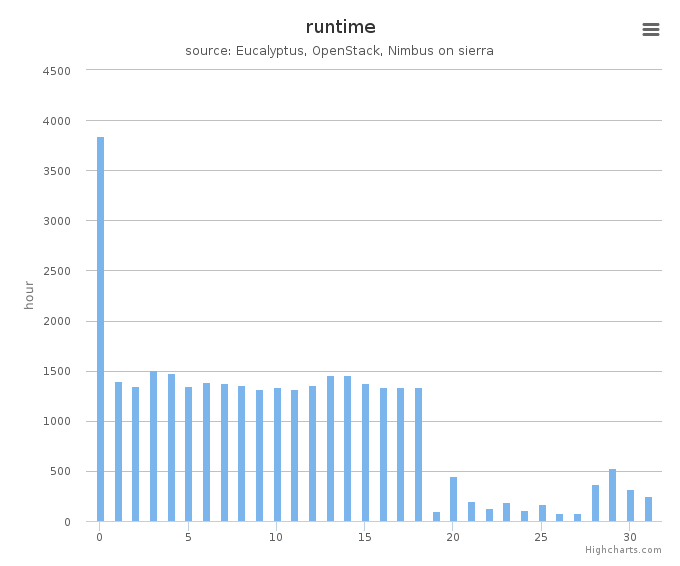This screenshot has height=566, width=680.
Task: Click the bar at x-axis 15
Action: coord(366,453)
